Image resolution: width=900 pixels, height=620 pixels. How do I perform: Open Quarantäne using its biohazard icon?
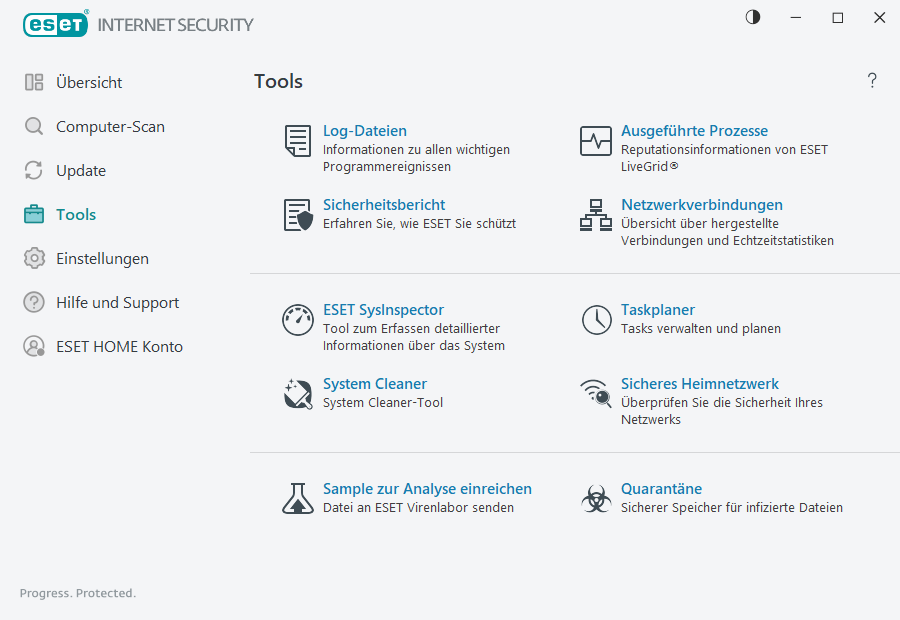[595, 497]
